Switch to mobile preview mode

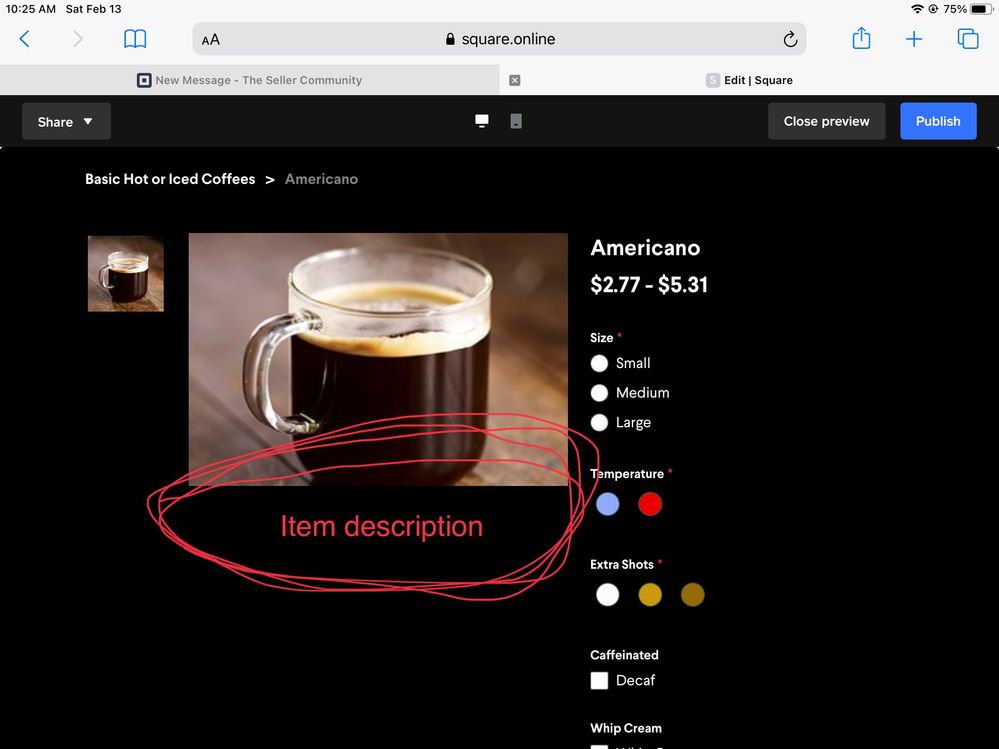(516, 121)
